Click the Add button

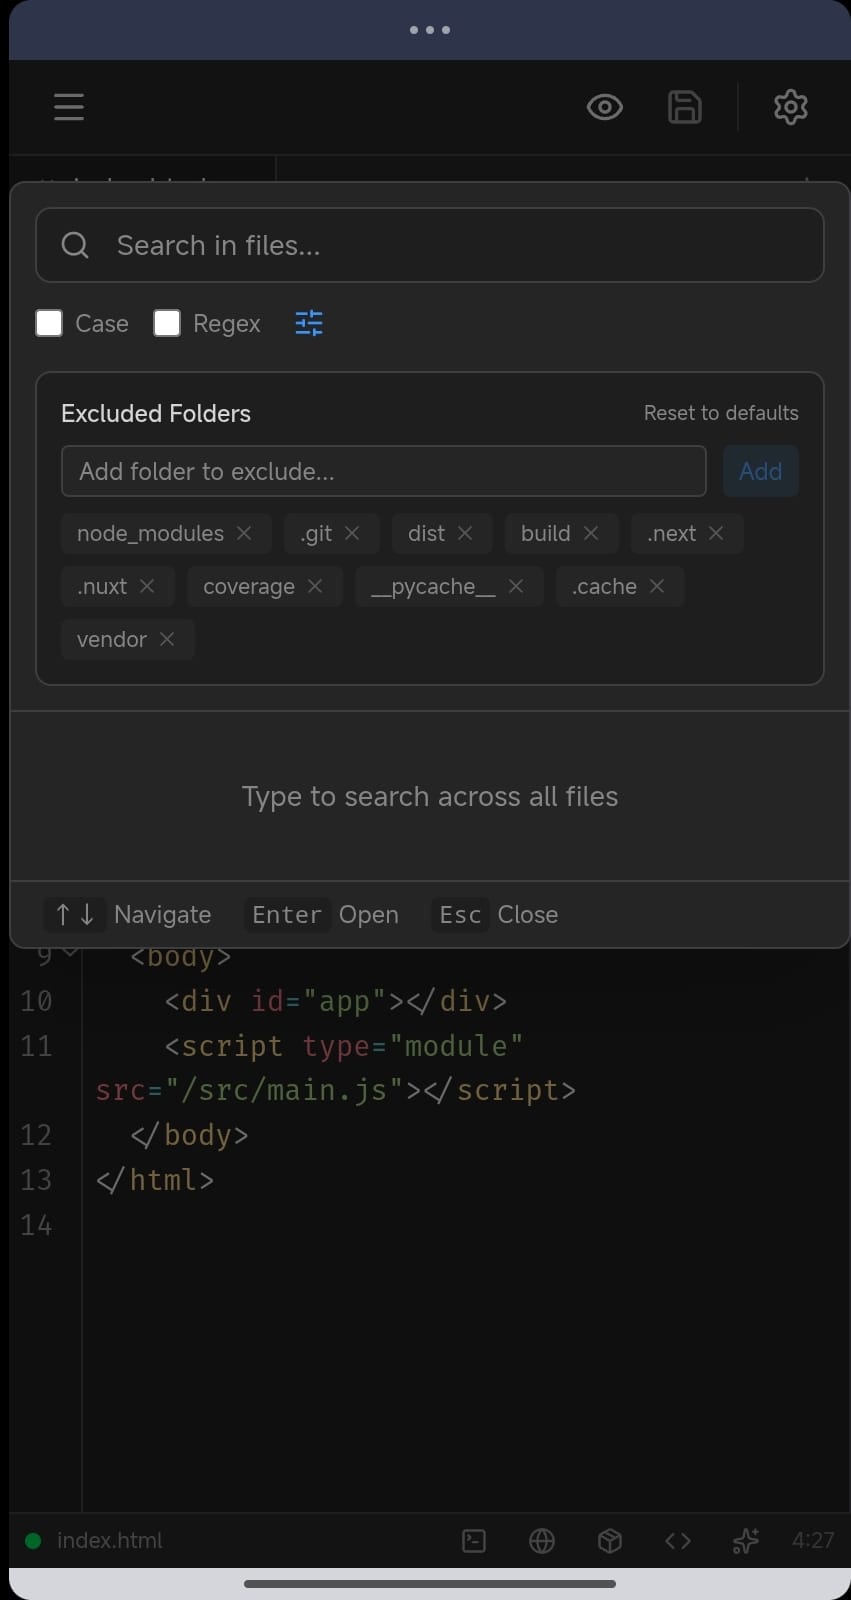[x=761, y=471]
